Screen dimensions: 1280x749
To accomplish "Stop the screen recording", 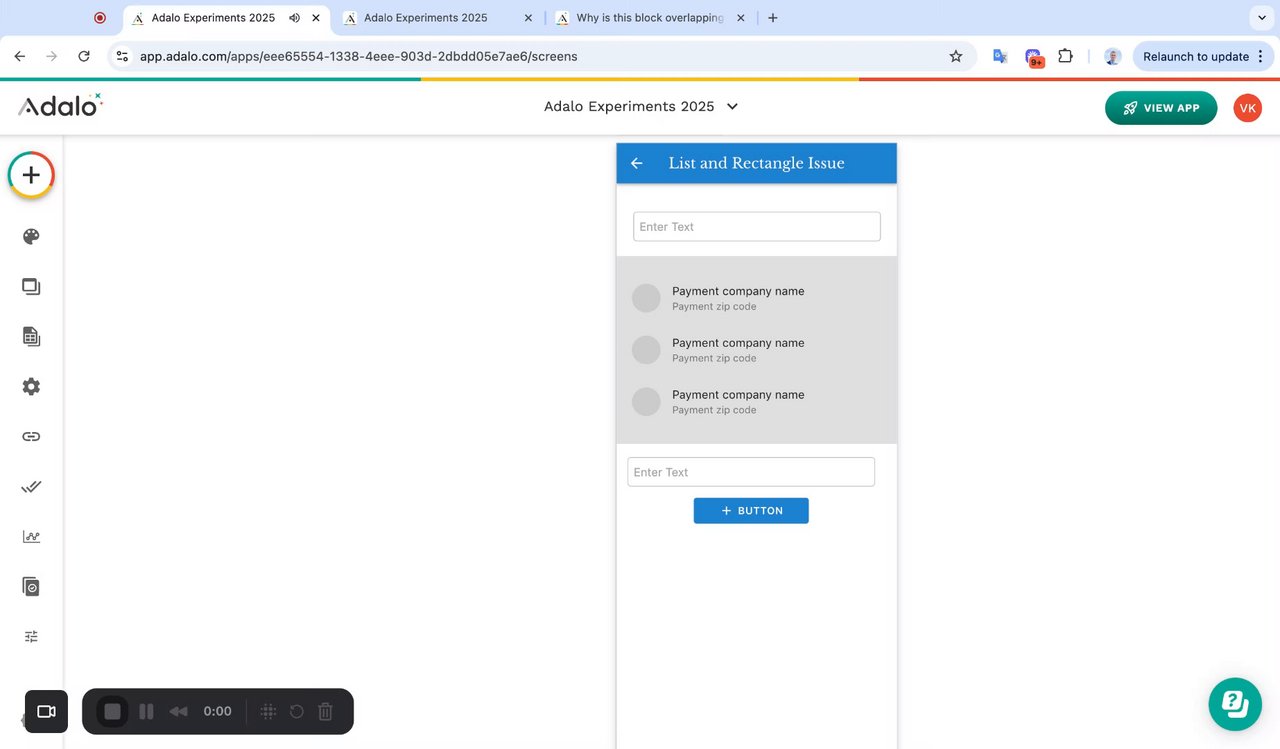I will coord(112,711).
